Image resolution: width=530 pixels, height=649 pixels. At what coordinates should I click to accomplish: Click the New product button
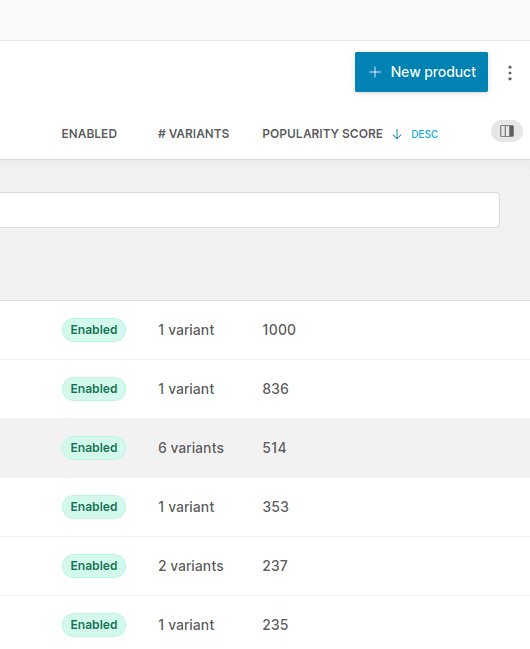(421, 72)
